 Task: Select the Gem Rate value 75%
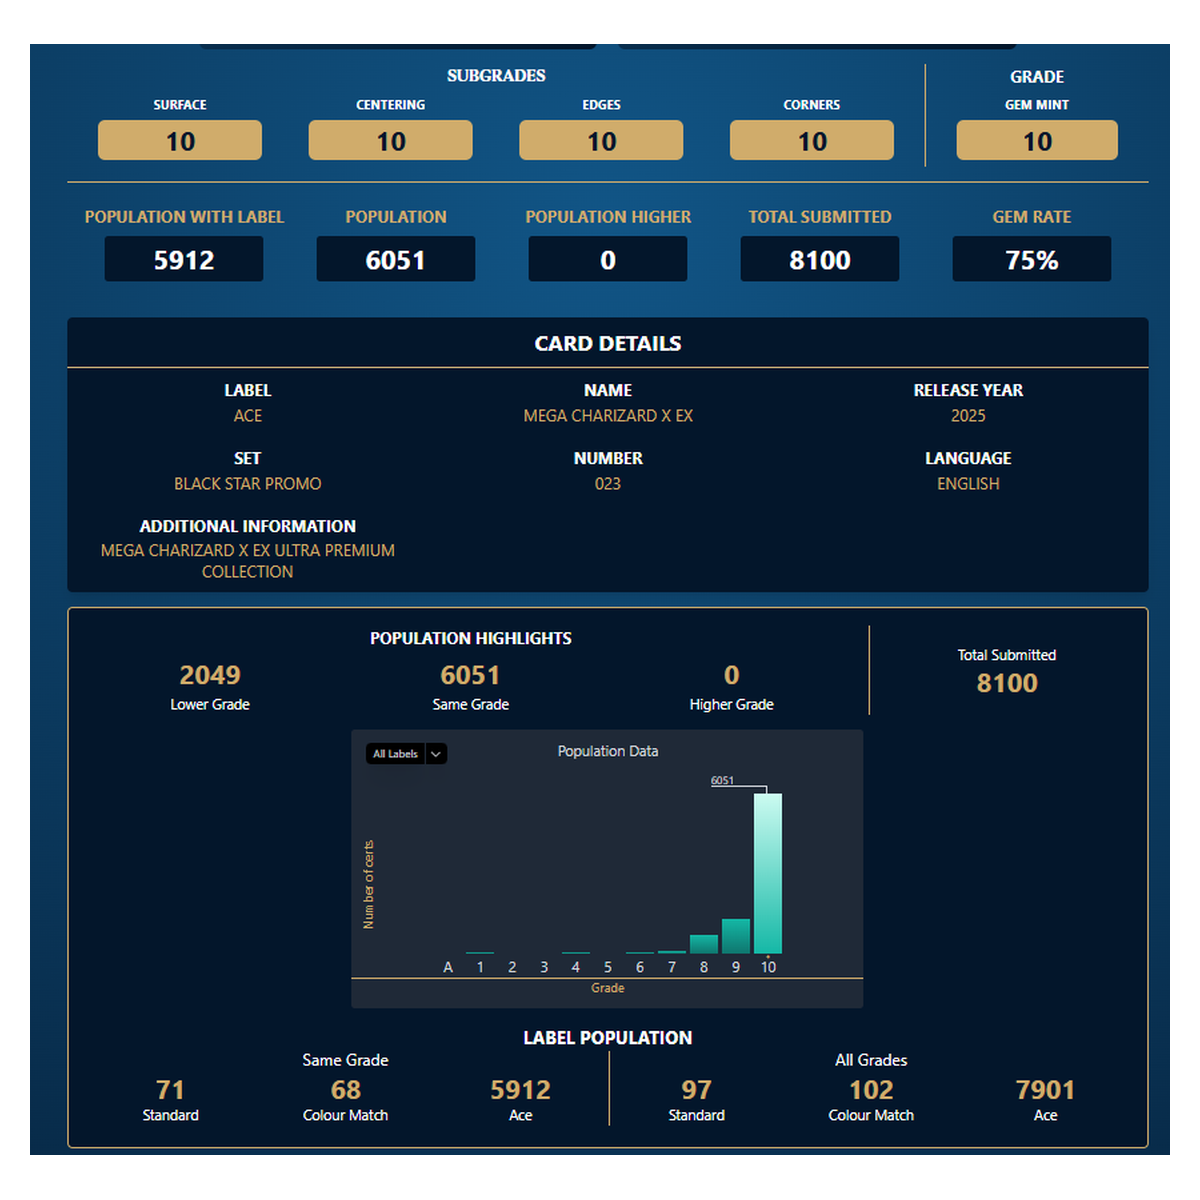[1032, 259]
